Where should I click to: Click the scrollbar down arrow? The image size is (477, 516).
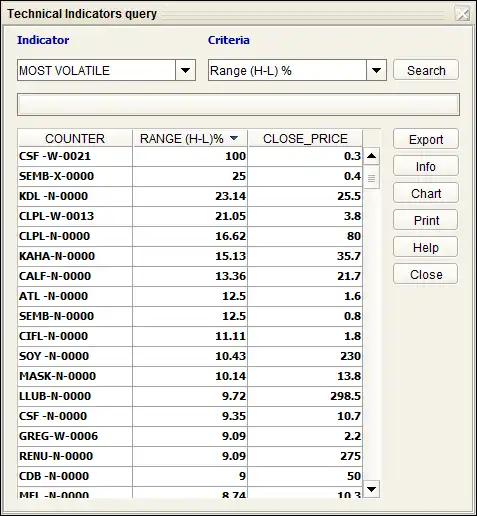(x=371, y=489)
